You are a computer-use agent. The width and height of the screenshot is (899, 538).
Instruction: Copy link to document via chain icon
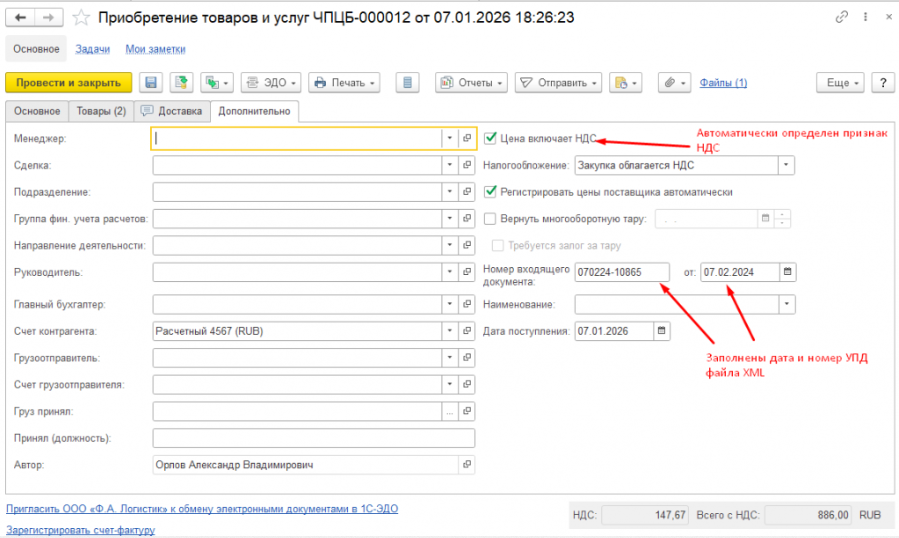pos(841,17)
